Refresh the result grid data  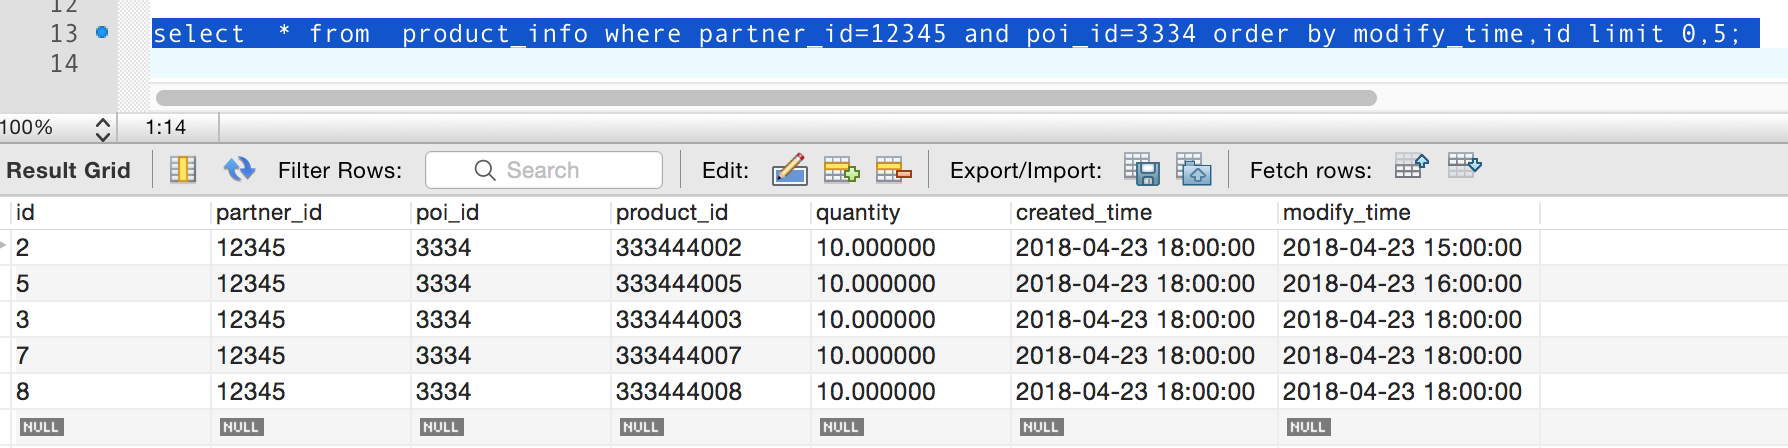click(239, 170)
